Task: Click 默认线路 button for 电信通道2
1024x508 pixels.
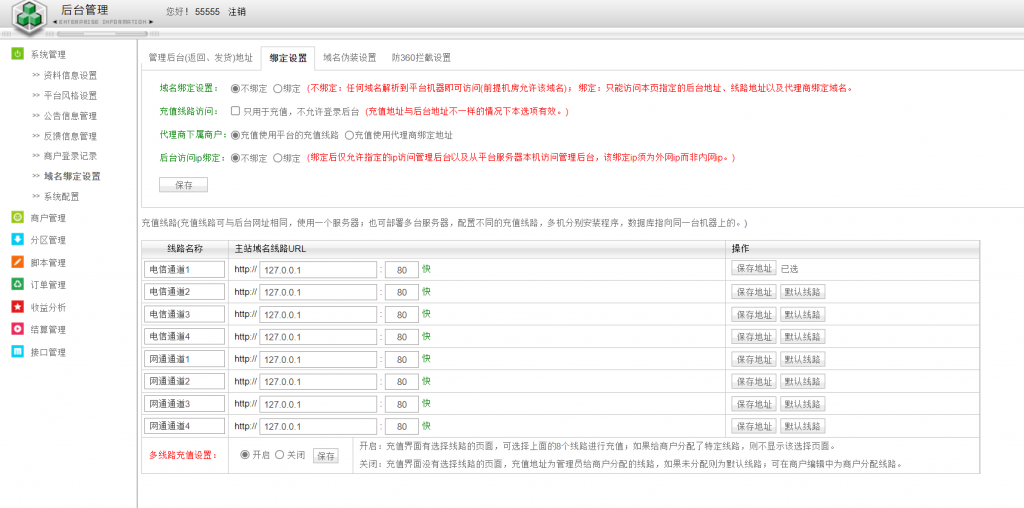Action: pyautogui.click(x=802, y=292)
